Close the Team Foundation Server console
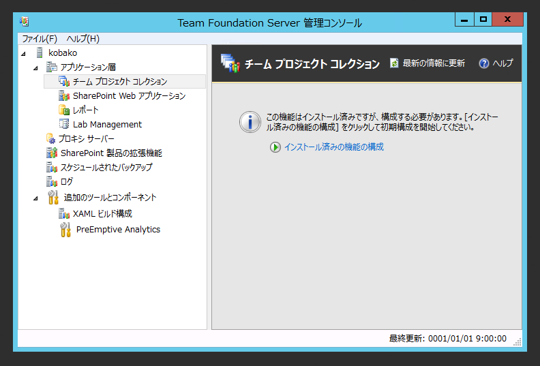Image resolution: width=540 pixels, height=366 pixels. point(508,20)
